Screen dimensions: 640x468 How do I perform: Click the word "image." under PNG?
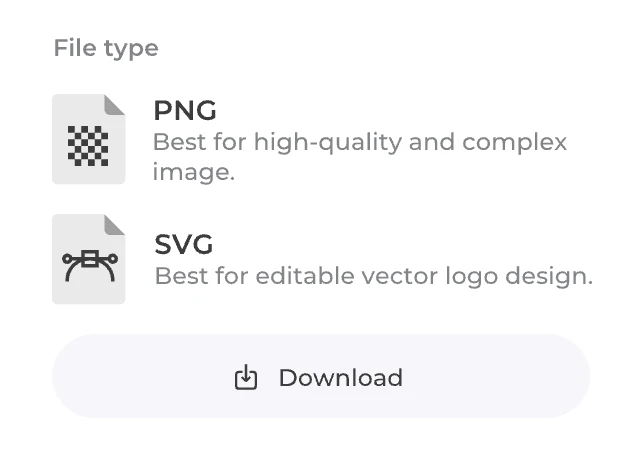193,172
